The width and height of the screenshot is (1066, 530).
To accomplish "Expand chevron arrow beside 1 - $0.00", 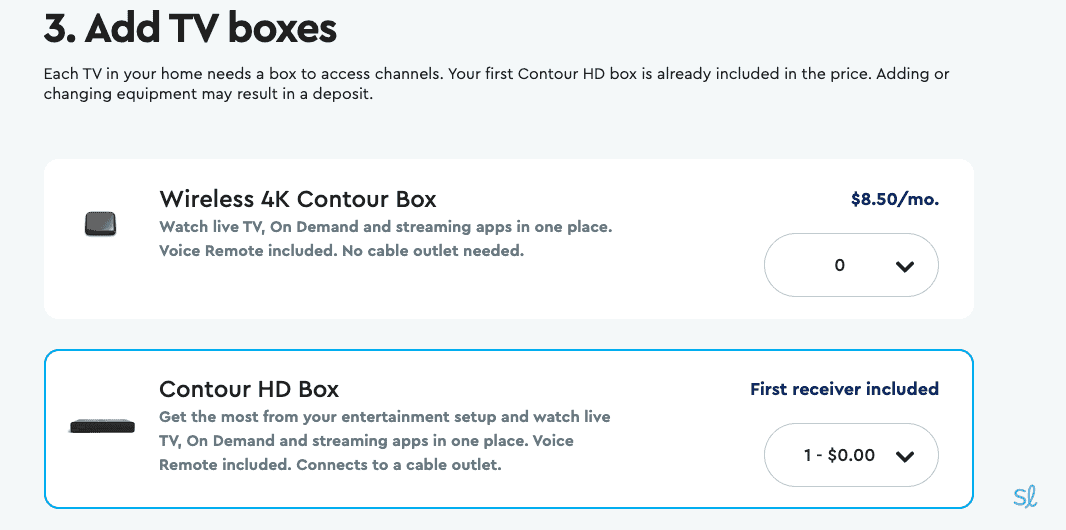I will (x=905, y=456).
